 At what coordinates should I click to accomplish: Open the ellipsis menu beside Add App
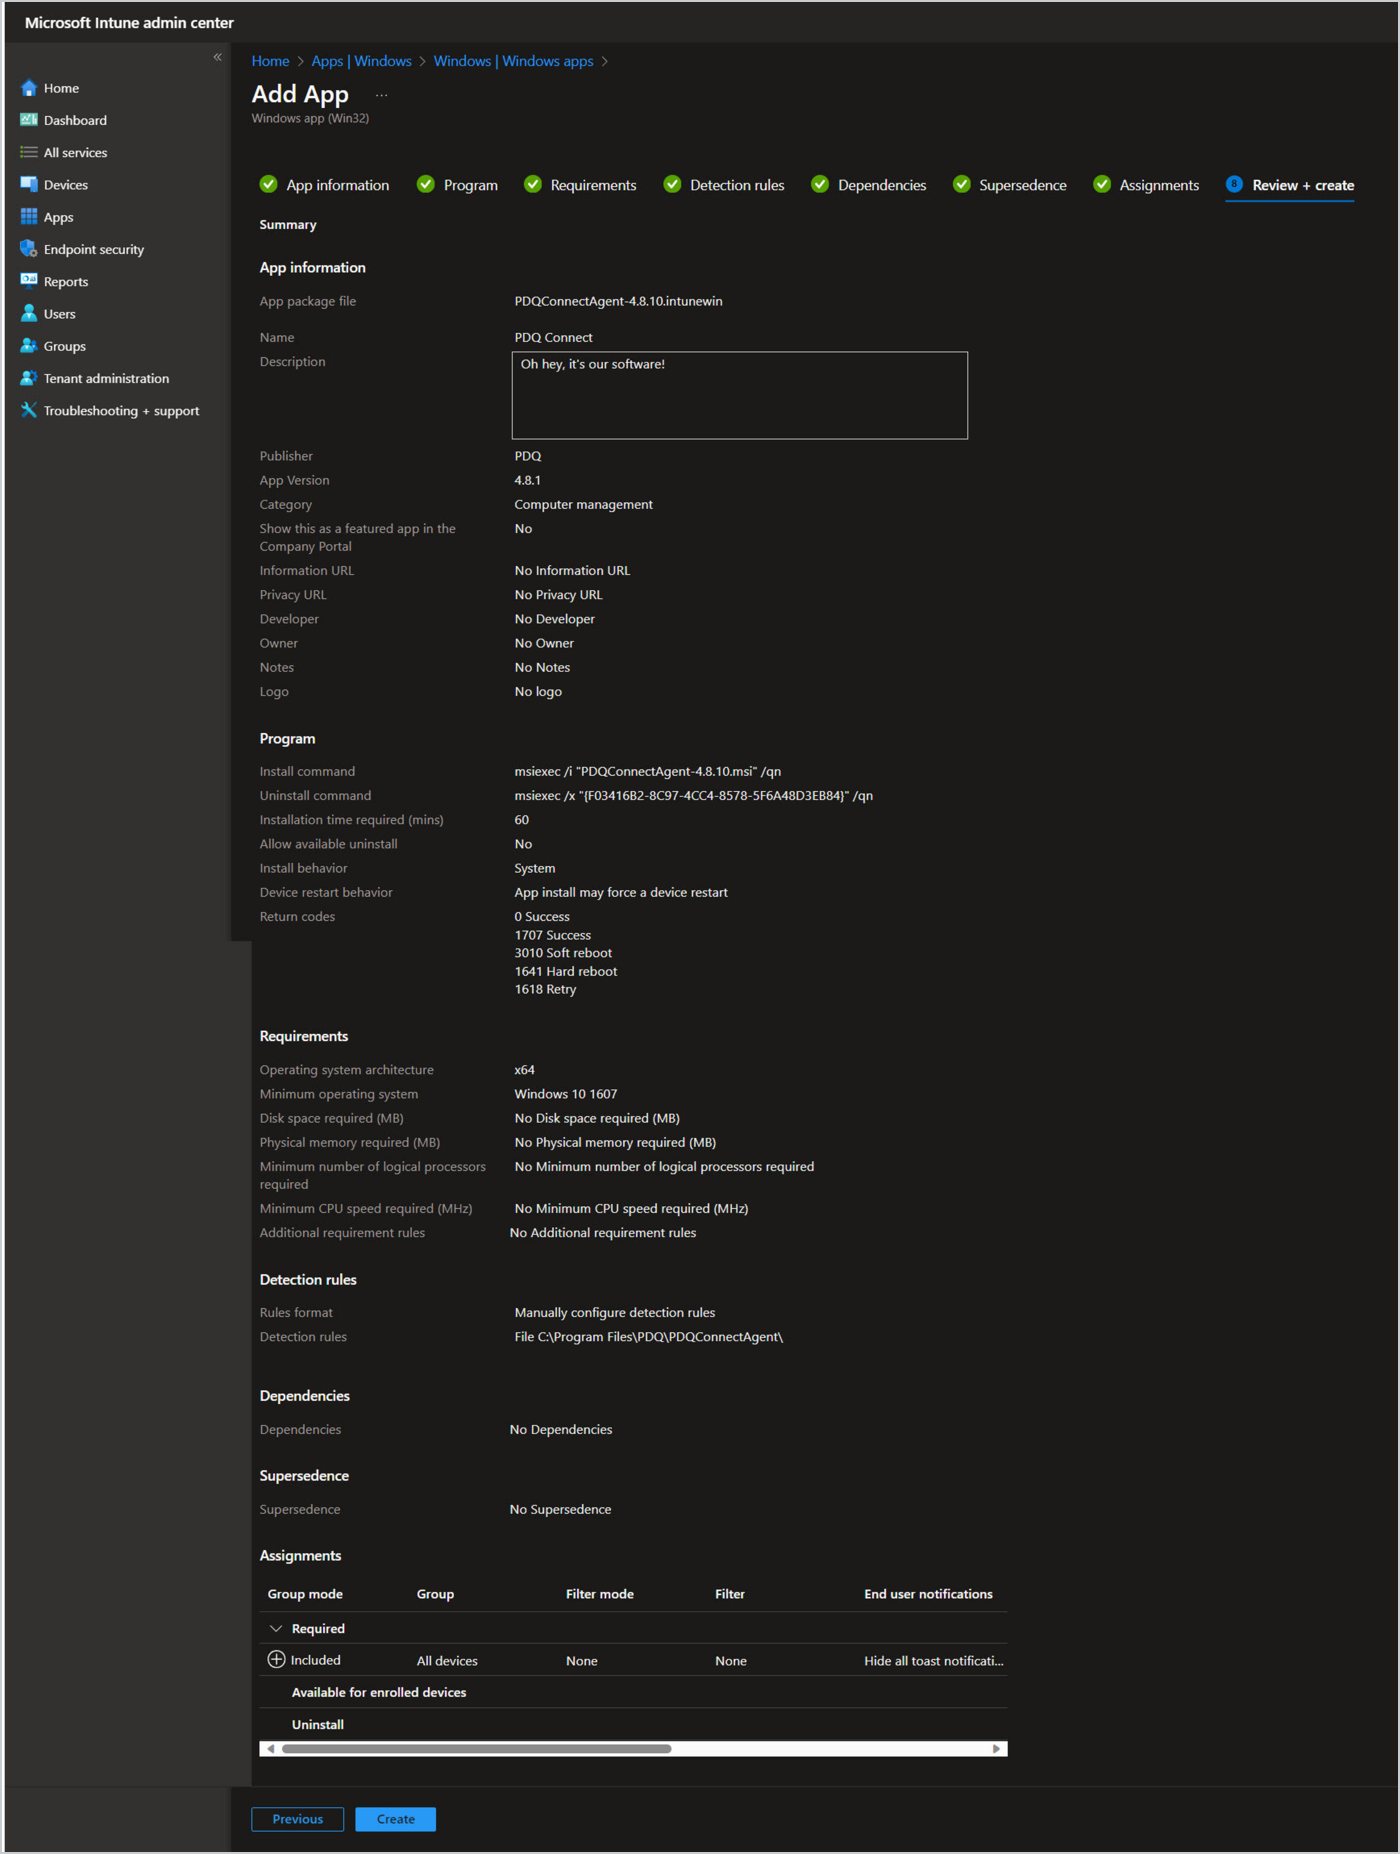pyautogui.click(x=381, y=95)
